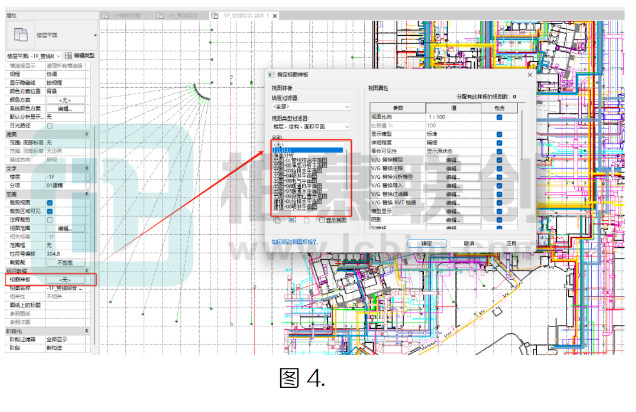The width and height of the screenshot is (636, 412).
Task: Click the value column header
Action: (x=453, y=108)
